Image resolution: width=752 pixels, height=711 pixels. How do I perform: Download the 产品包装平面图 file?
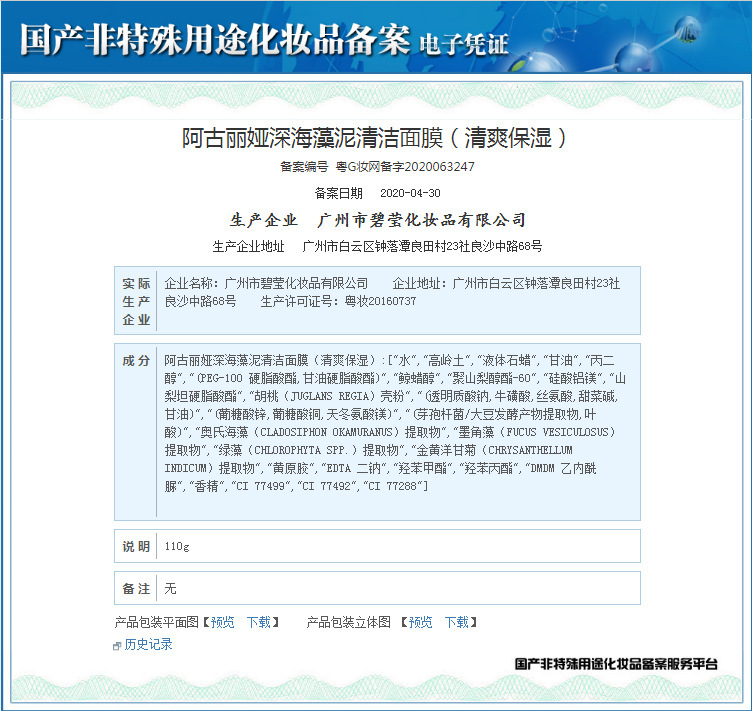click(259, 622)
